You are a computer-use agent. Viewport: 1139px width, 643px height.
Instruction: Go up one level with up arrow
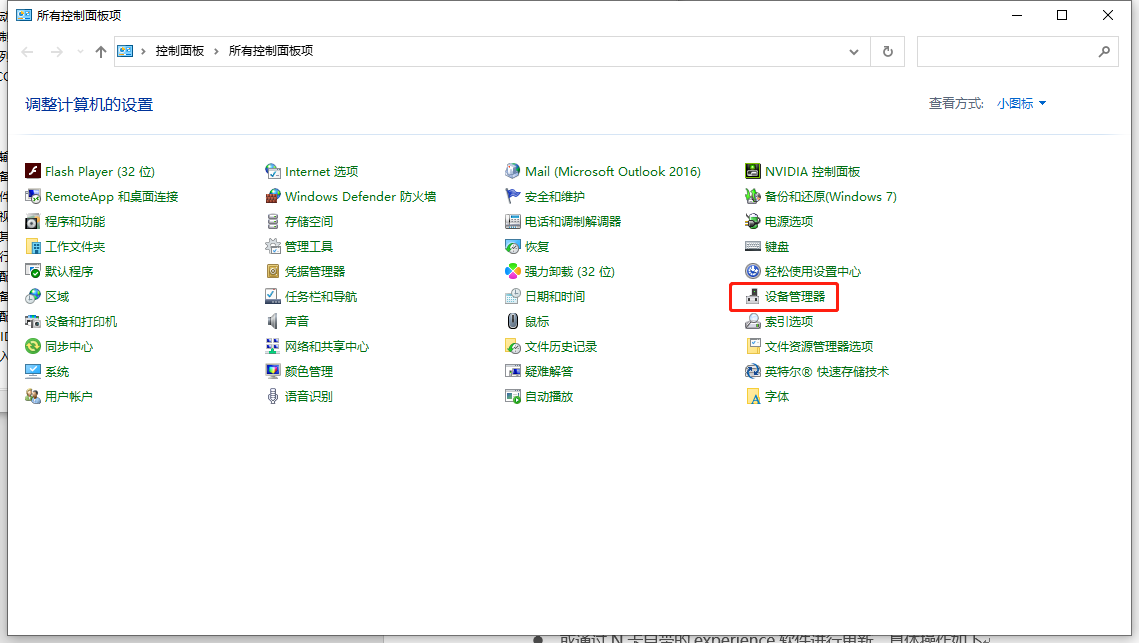pos(101,52)
